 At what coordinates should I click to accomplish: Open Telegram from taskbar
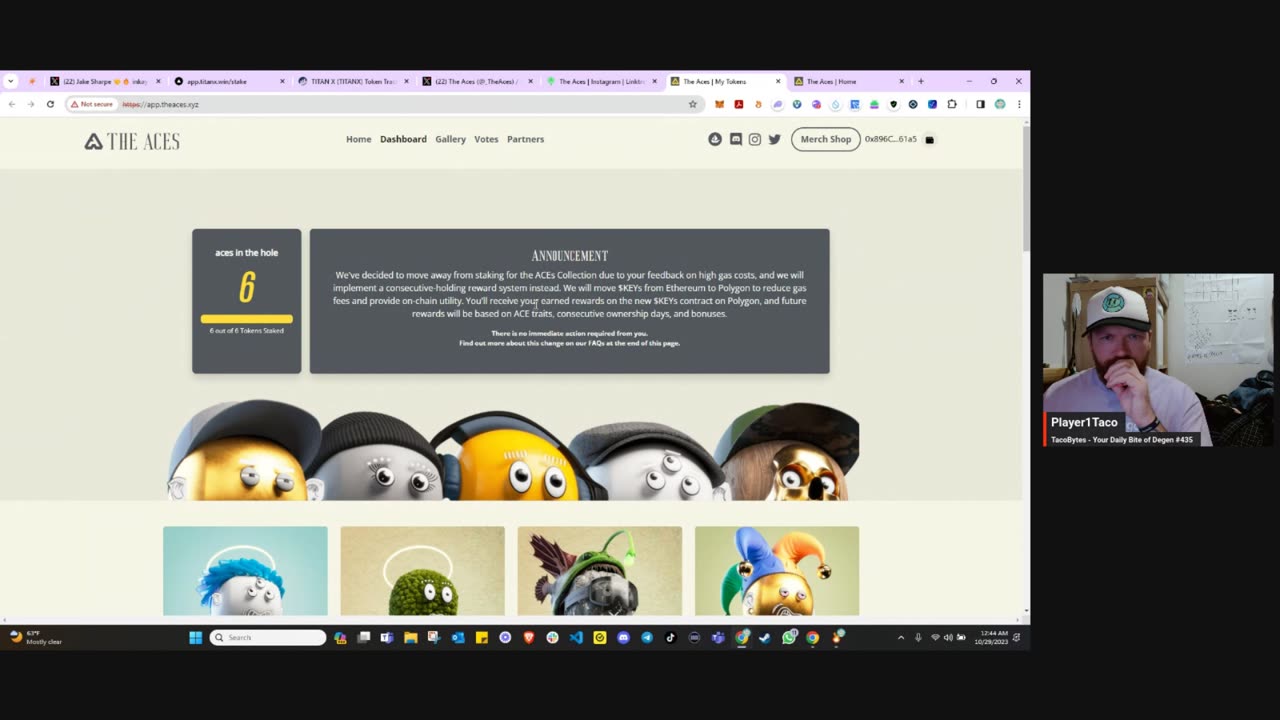647,637
